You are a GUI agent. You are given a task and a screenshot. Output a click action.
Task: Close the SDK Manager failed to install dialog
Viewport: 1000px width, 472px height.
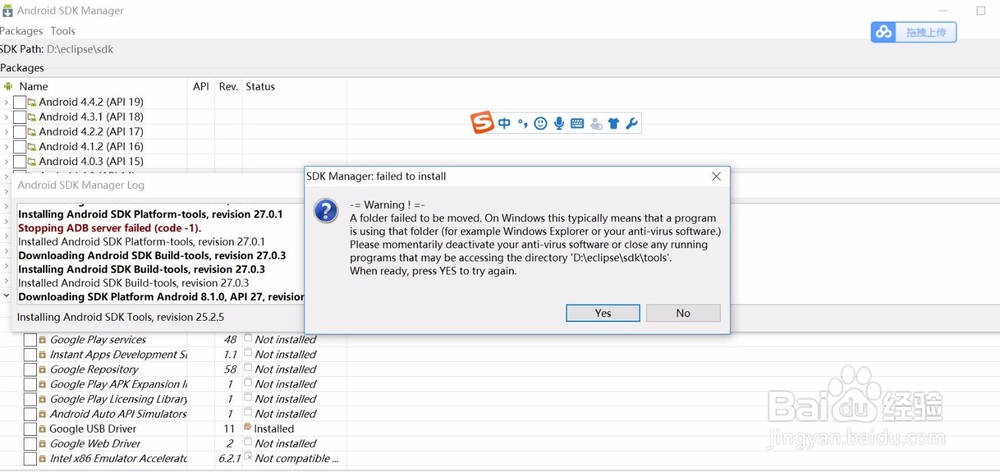click(x=716, y=177)
